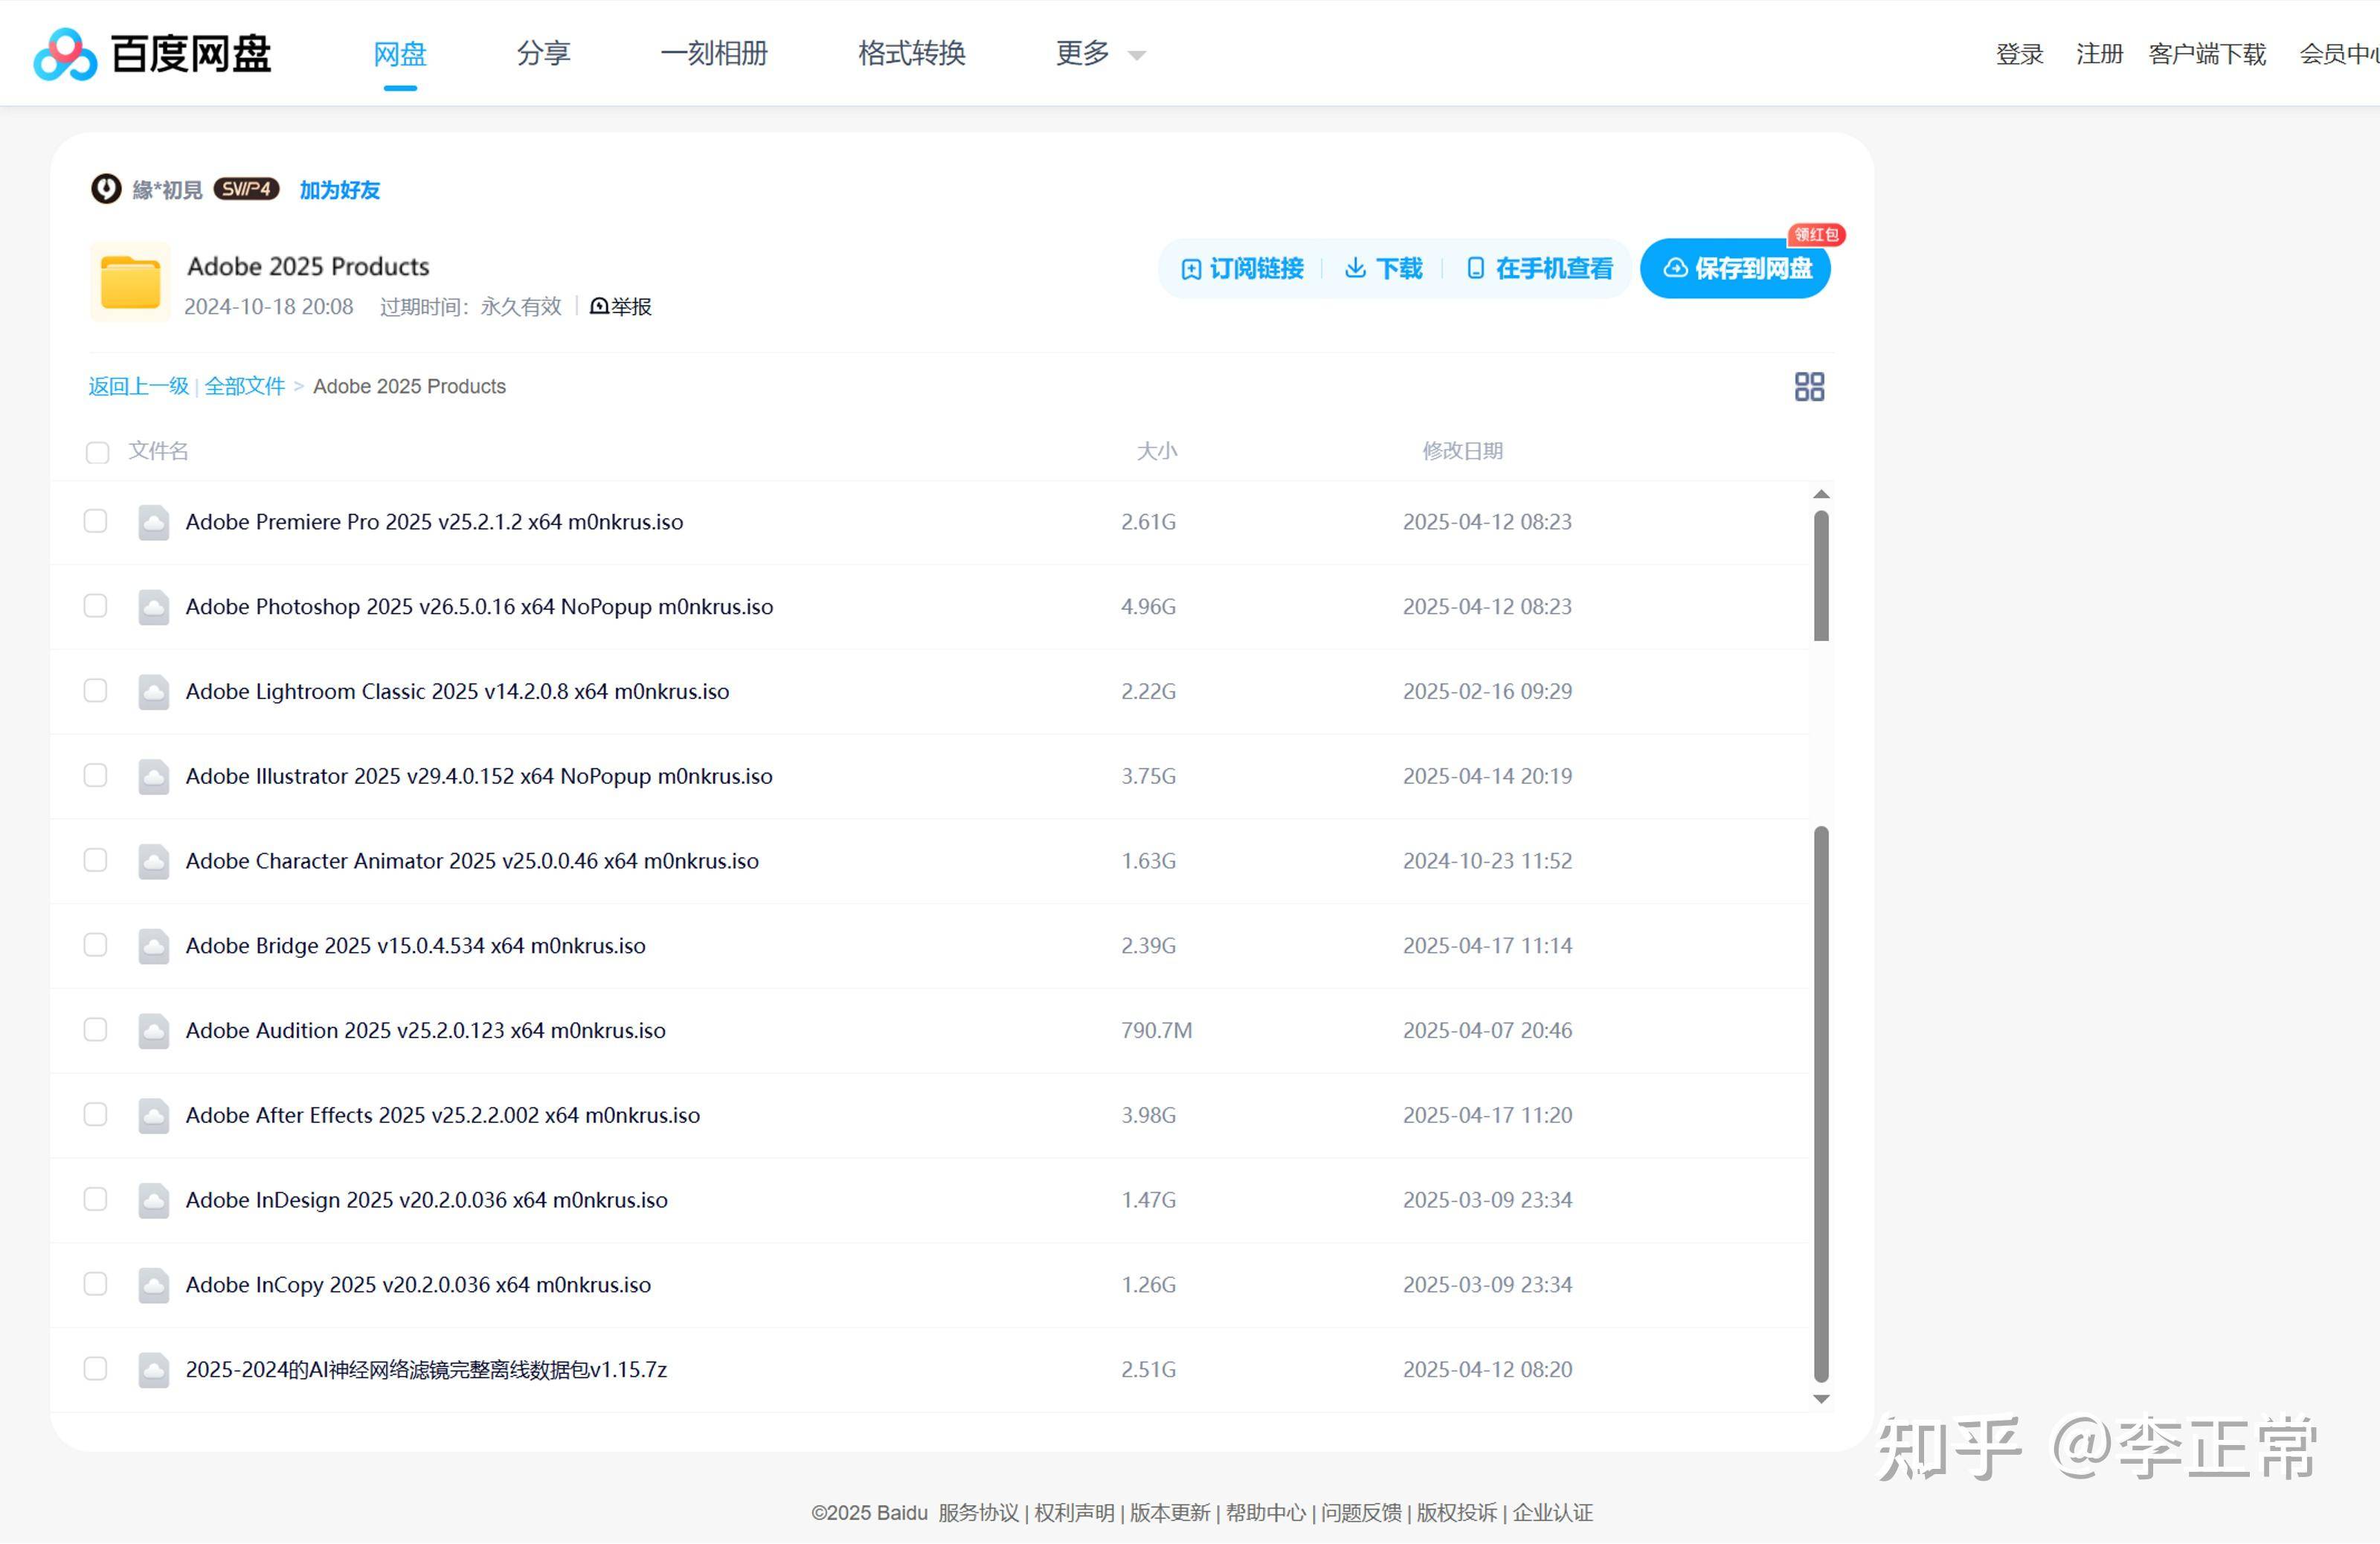Click the 订阅链接 button
Image resolution: width=2380 pixels, height=1544 pixels.
point(1243,269)
